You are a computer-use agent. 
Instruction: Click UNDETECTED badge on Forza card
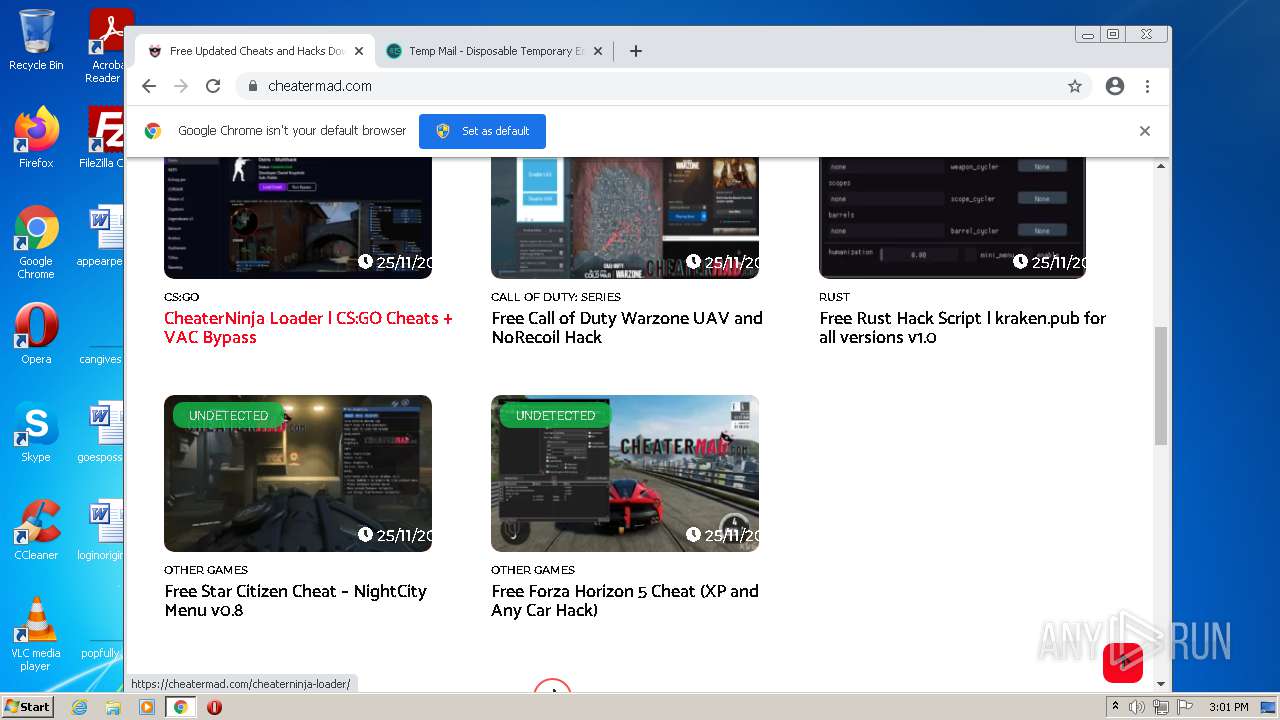pos(555,415)
